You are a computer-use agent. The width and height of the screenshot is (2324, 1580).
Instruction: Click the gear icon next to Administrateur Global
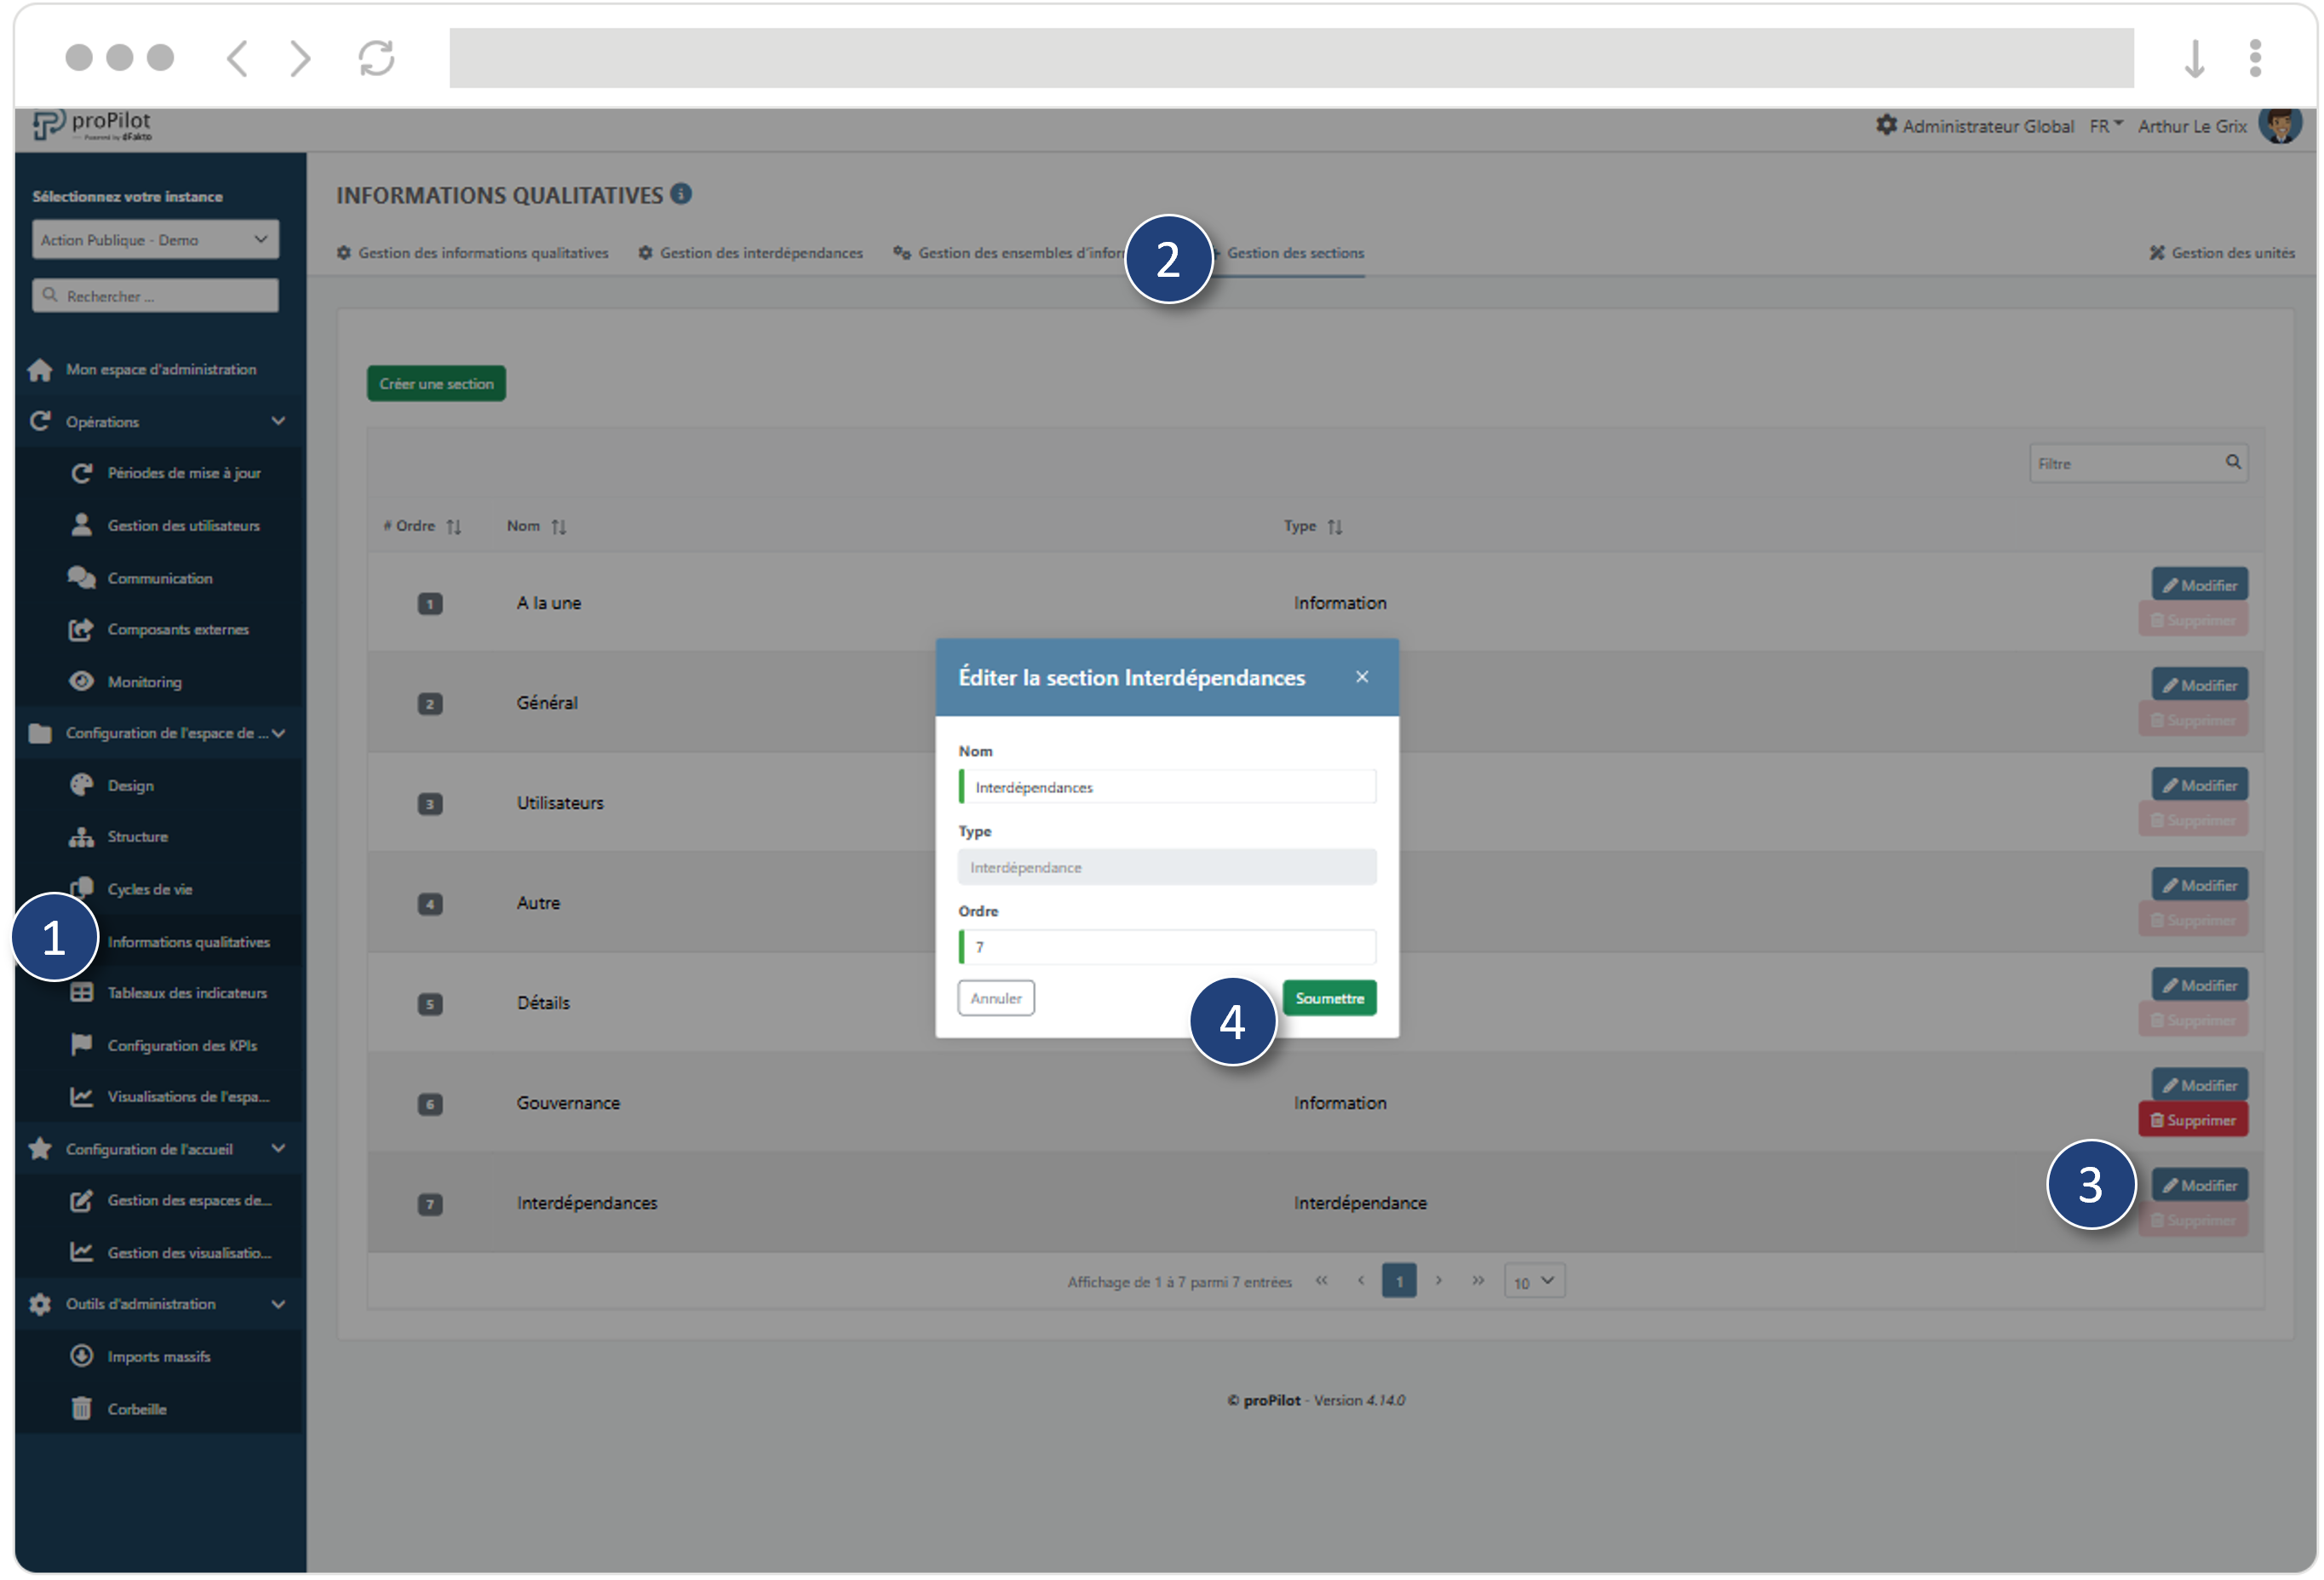pyautogui.click(x=1888, y=126)
